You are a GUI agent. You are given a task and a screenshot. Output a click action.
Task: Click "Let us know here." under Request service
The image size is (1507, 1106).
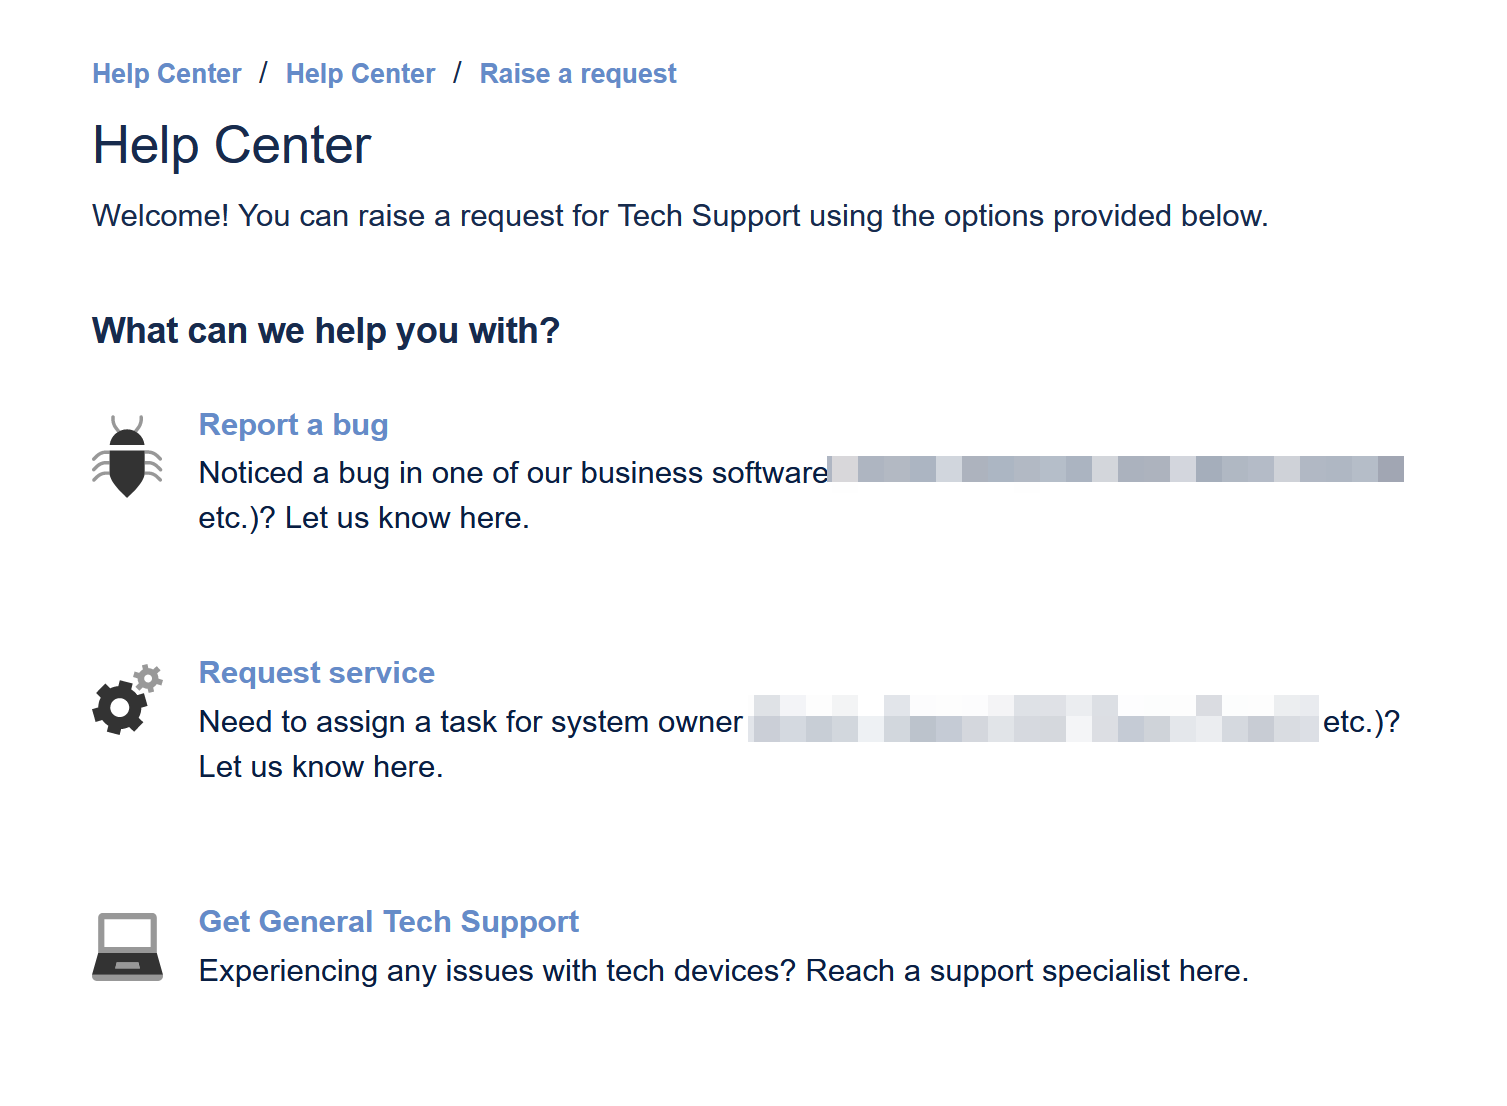click(320, 767)
